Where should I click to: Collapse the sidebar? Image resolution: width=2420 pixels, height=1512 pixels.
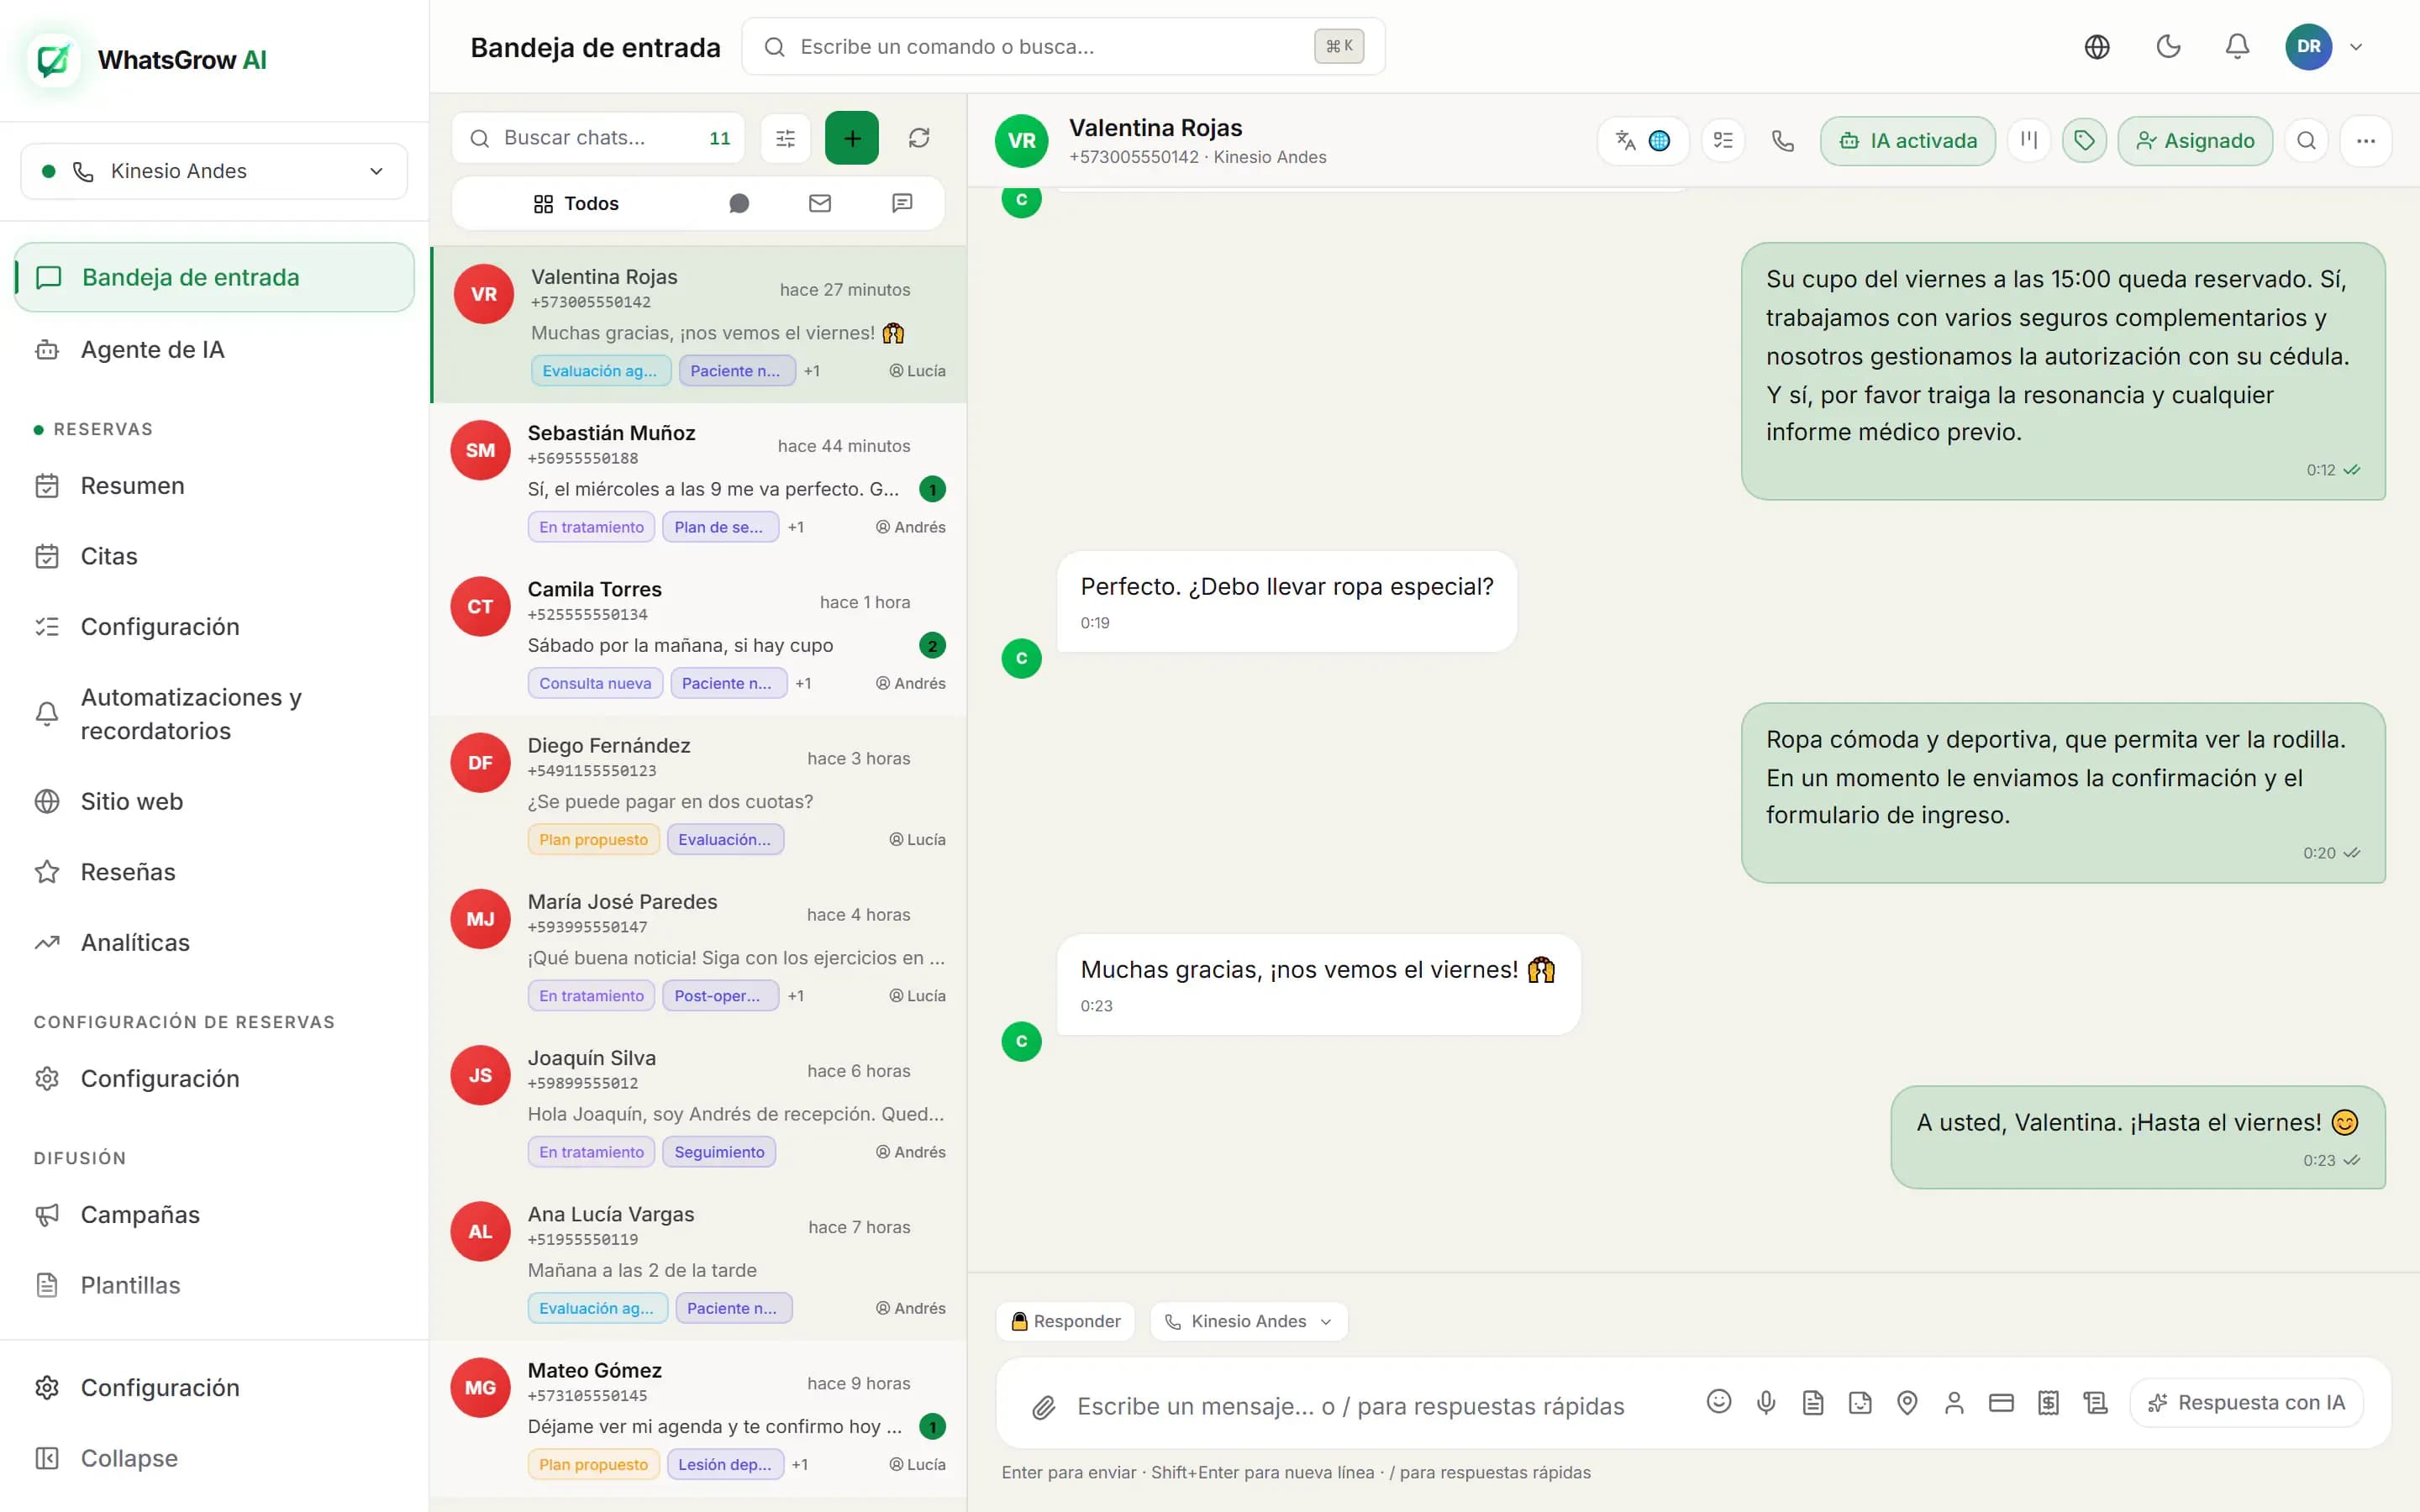[214, 1457]
